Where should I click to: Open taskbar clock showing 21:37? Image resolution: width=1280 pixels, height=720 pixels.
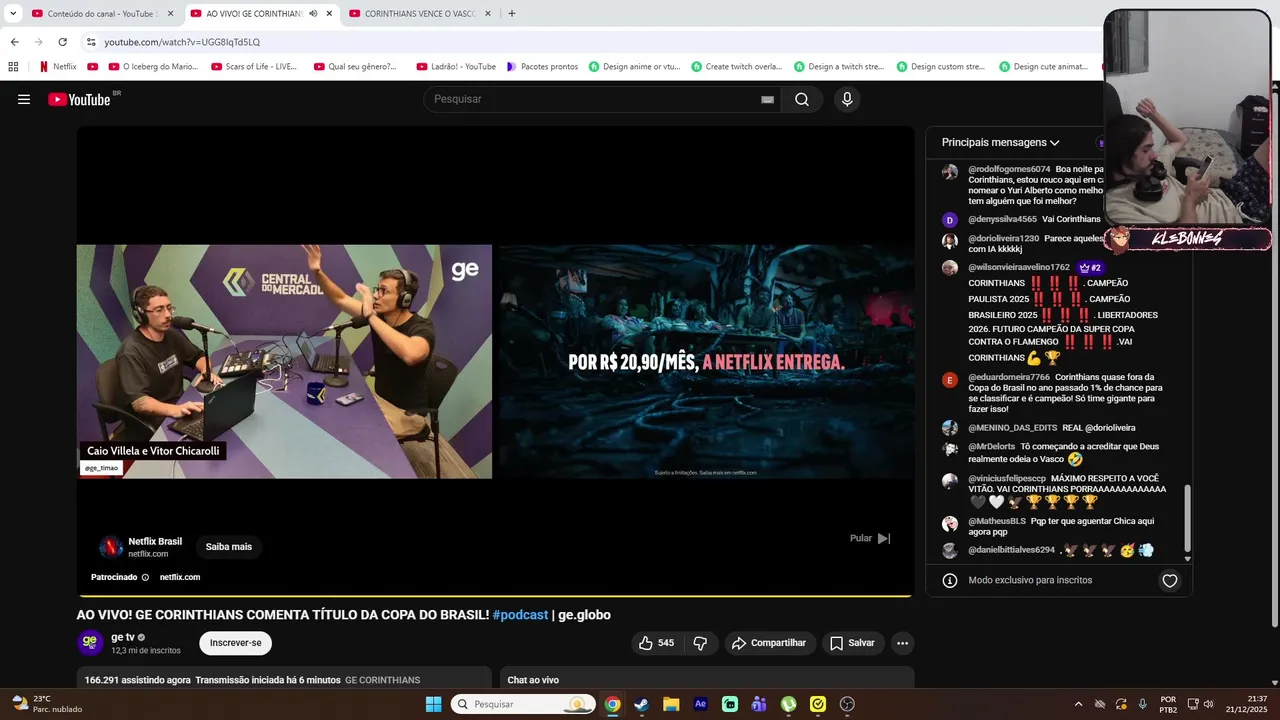point(1246,704)
